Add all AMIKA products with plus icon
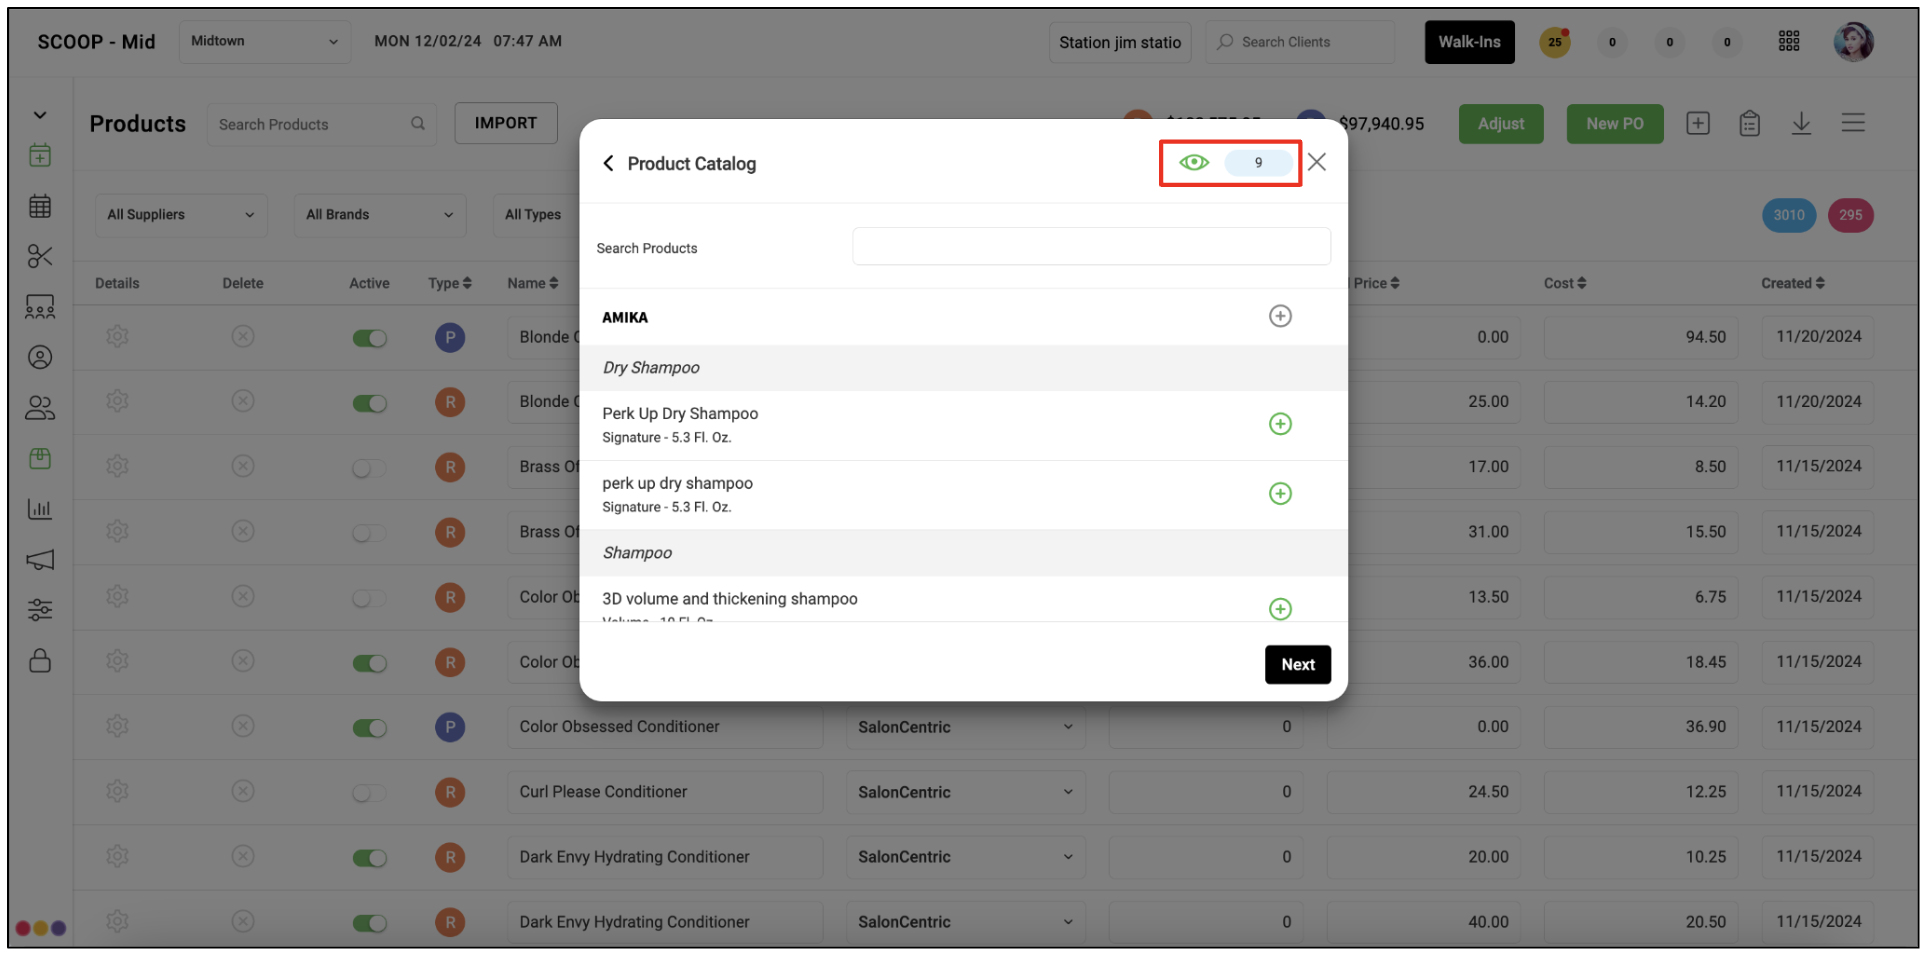 [1280, 316]
